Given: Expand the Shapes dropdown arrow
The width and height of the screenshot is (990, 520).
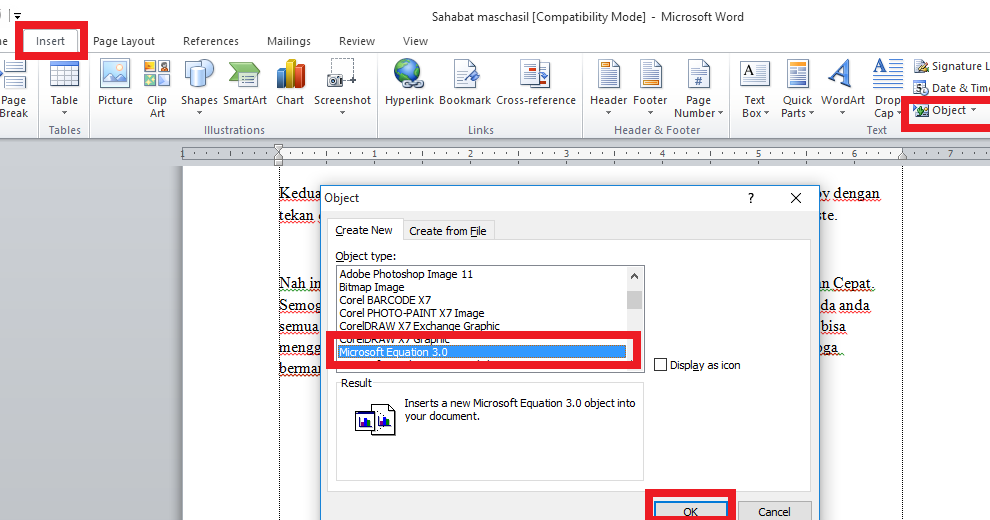Looking at the screenshot, I should pyautogui.click(x=200, y=113).
